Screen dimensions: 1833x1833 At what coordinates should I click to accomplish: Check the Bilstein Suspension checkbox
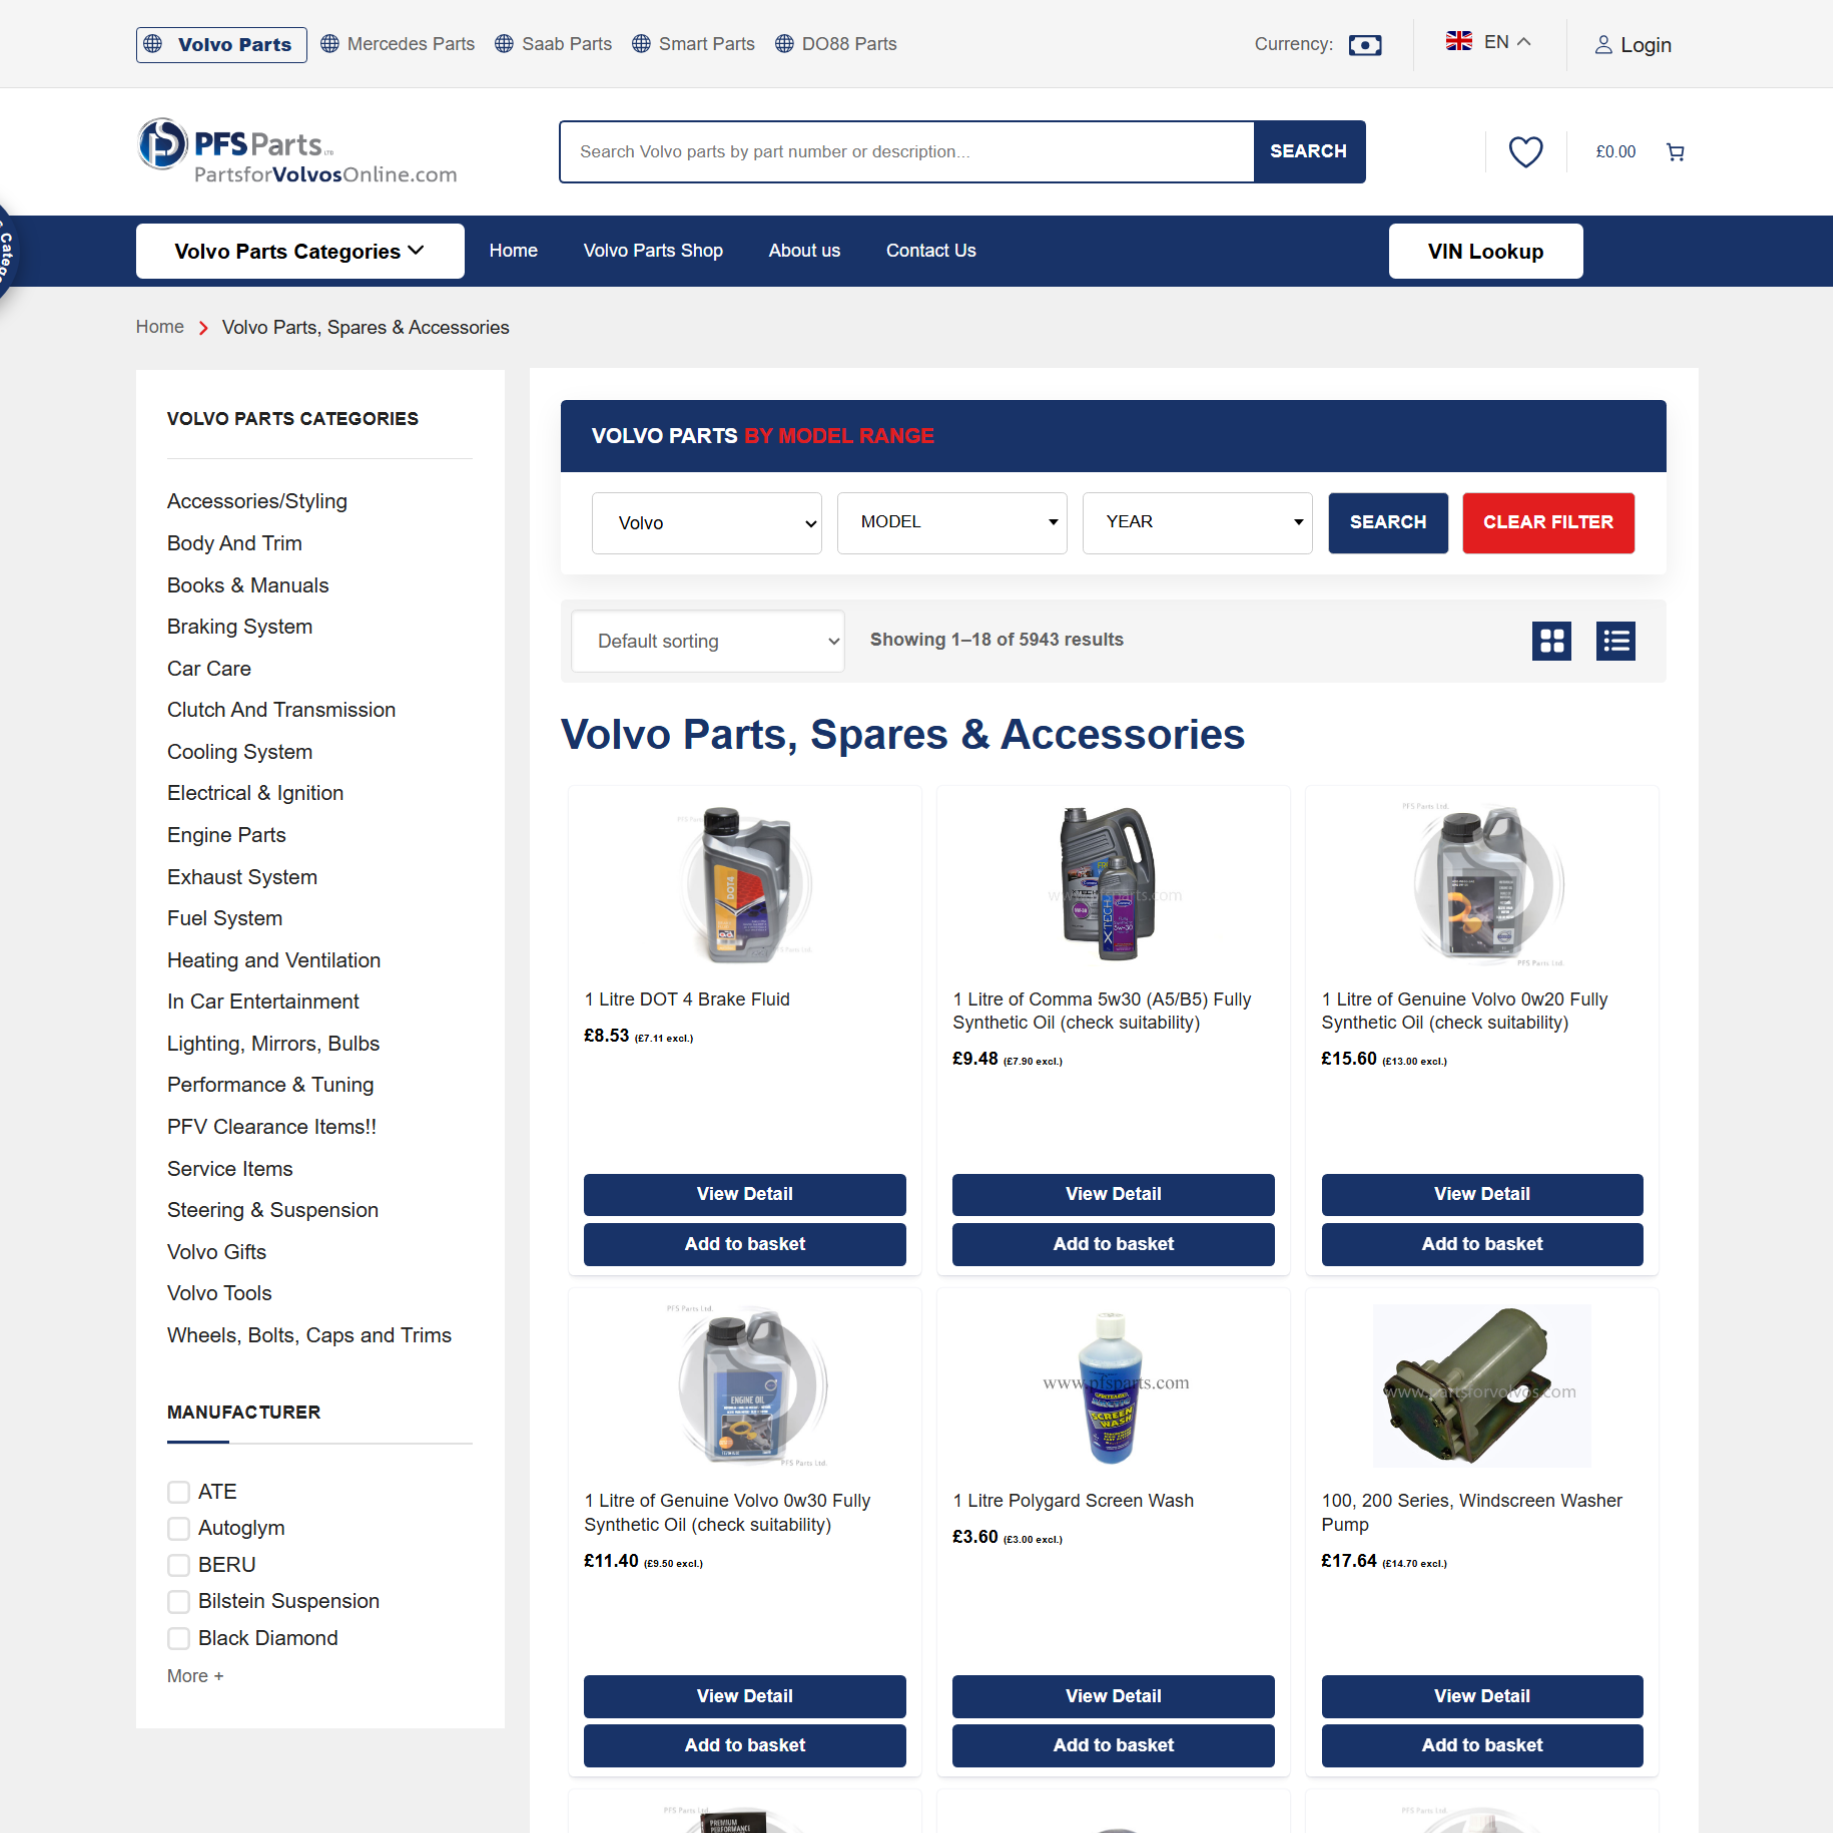[178, 1602]
